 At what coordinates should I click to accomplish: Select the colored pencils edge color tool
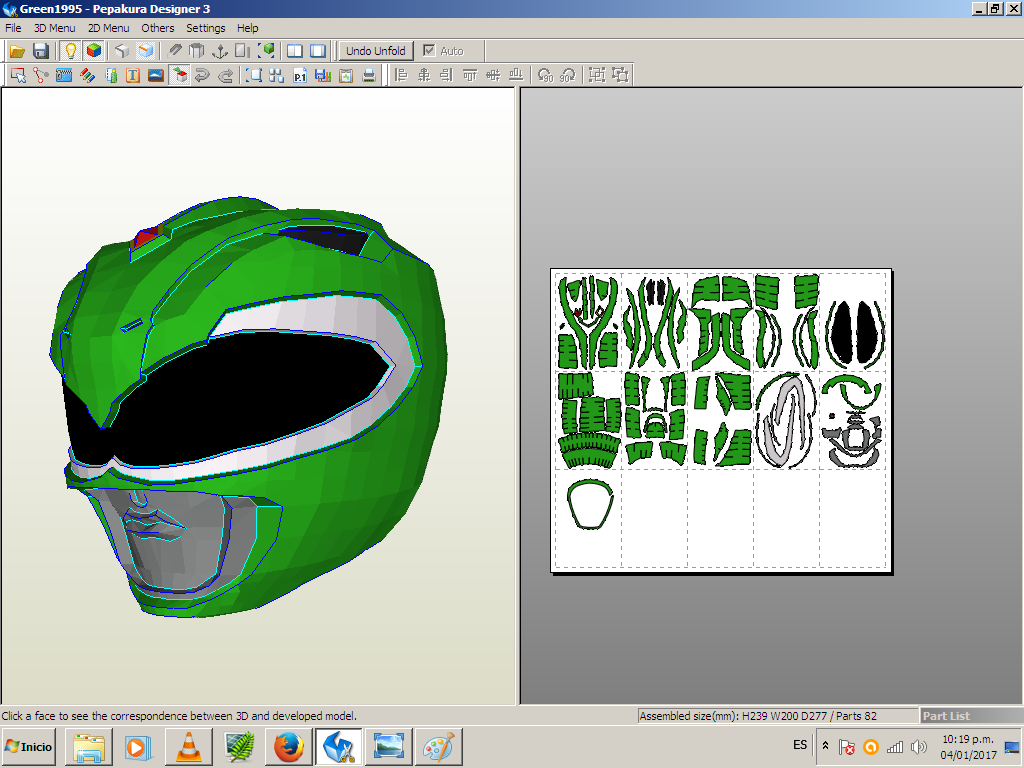[87, 75]
